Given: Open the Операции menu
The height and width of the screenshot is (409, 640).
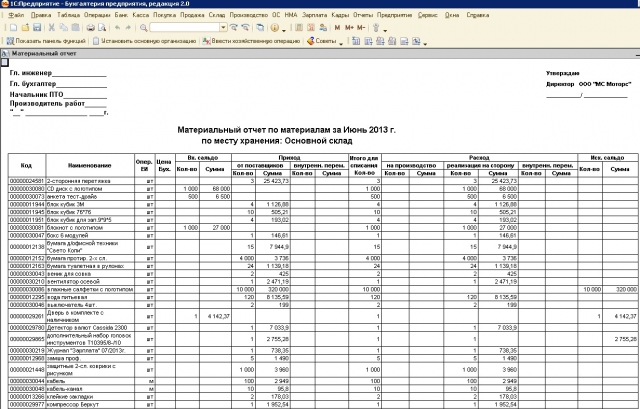Looking at the screenshot, I should coord(97,15).
